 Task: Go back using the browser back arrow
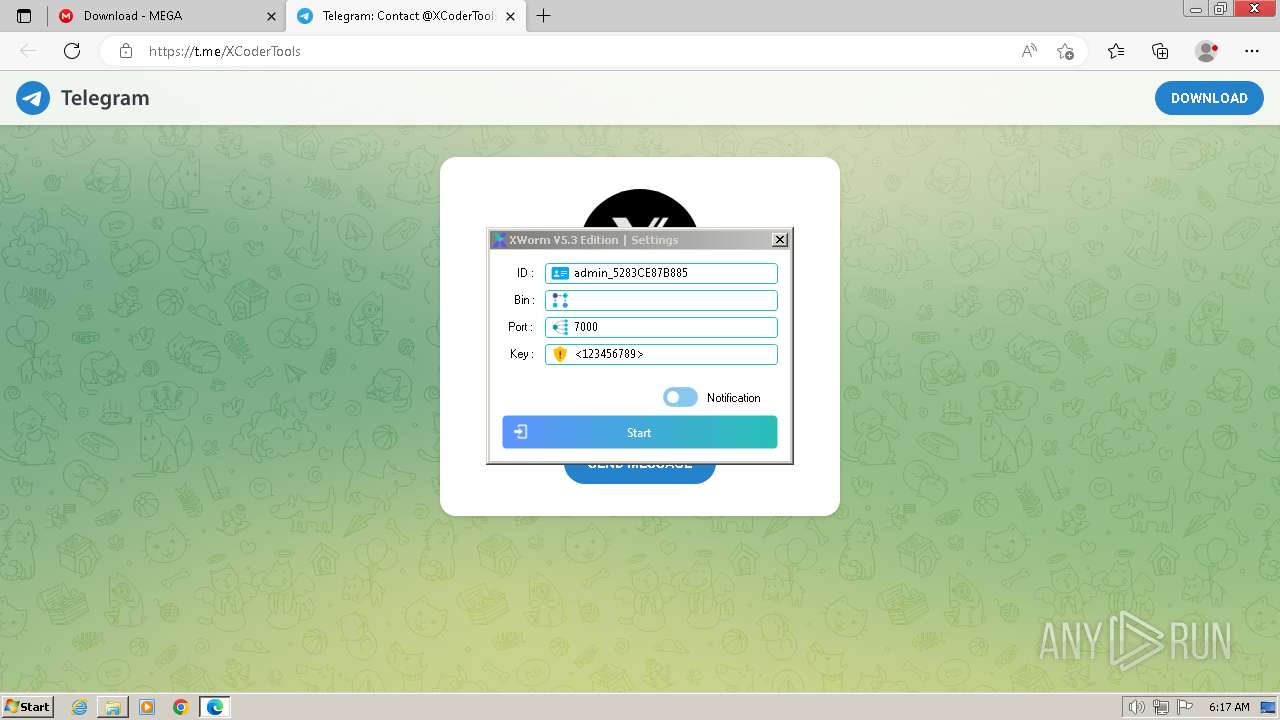[28, 51]
